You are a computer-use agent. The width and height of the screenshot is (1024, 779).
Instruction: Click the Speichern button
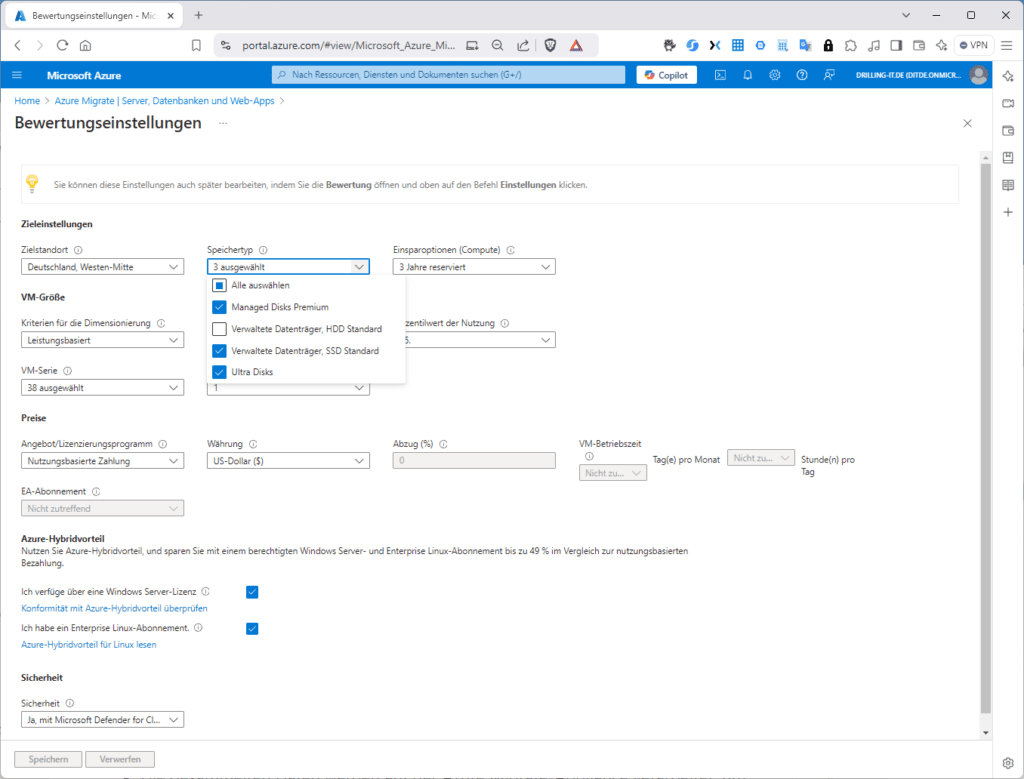click(48, 759)
